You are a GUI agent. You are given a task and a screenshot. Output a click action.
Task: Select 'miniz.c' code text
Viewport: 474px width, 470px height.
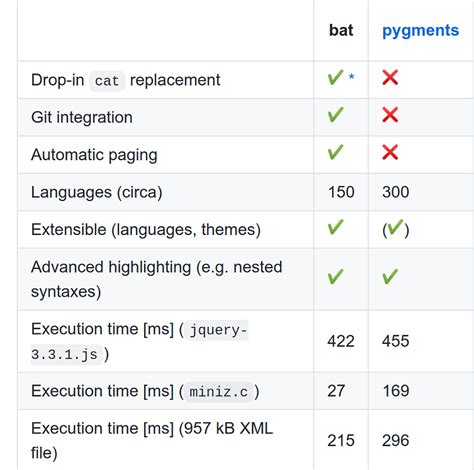click(219, 392)
